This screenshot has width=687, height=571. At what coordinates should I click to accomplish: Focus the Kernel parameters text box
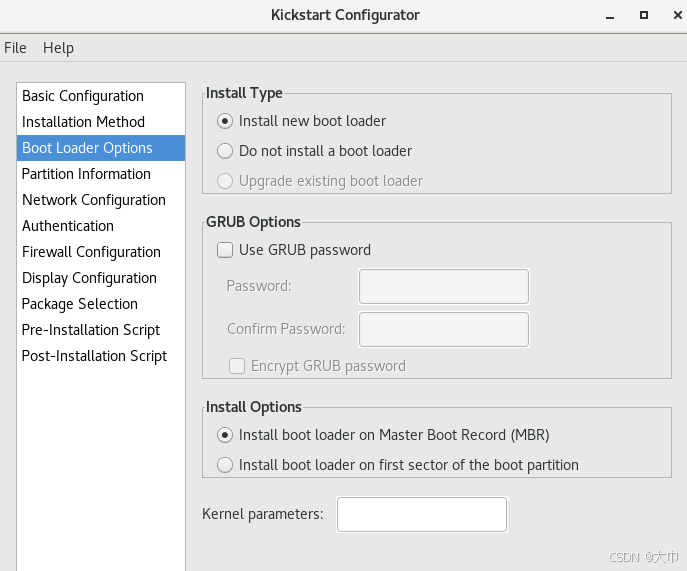[422, 514]
